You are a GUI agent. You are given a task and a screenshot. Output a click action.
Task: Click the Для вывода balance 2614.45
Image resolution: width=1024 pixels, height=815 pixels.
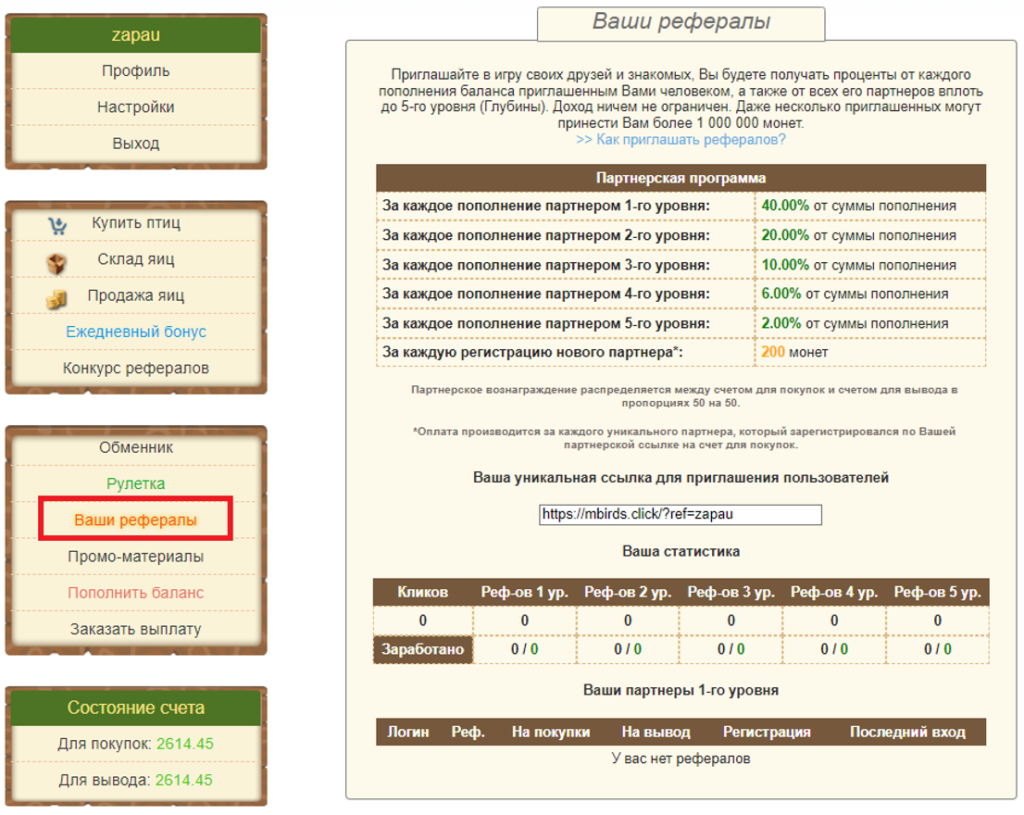coord(184,780)
